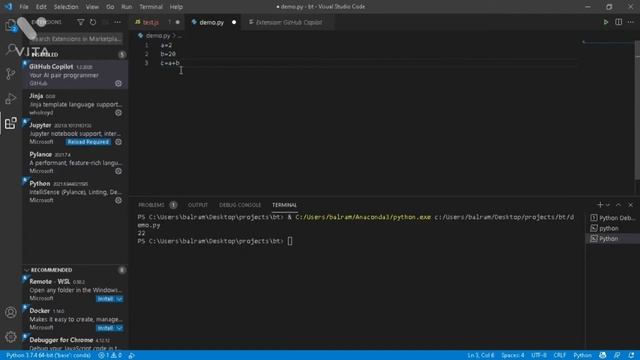Change Spaces: 4 indentation setting
Screen dimensions: 640x360
tap(513, 356)
